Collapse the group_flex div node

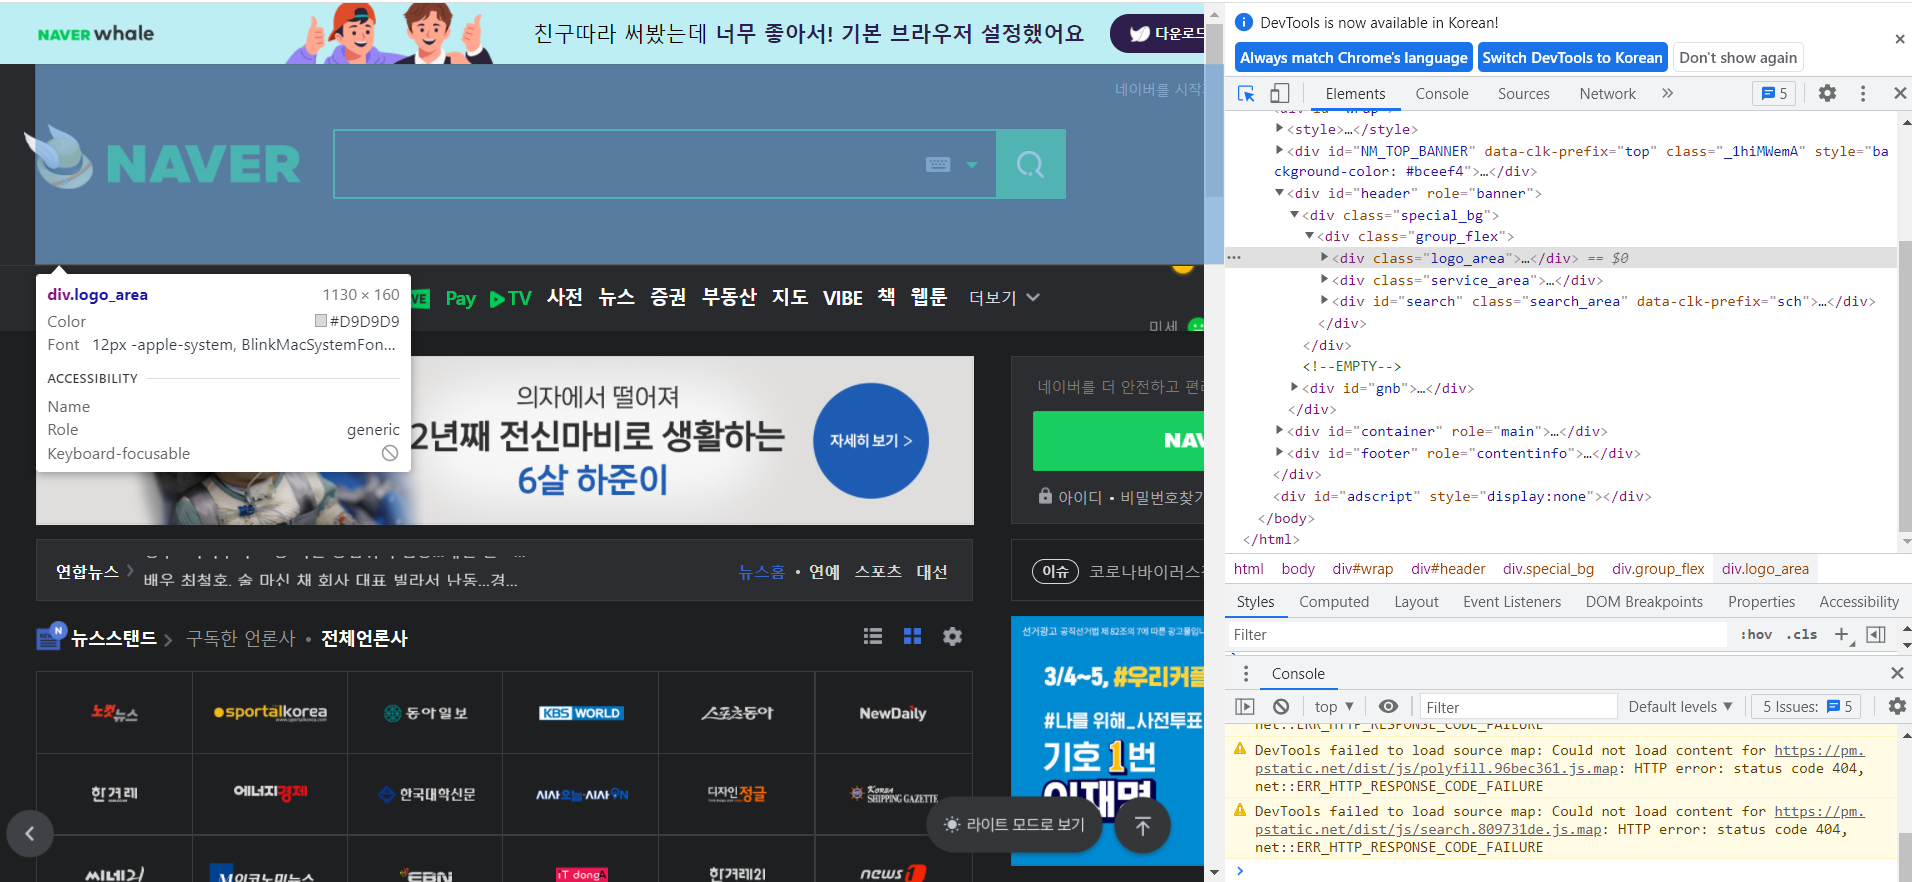point(1309,235)
